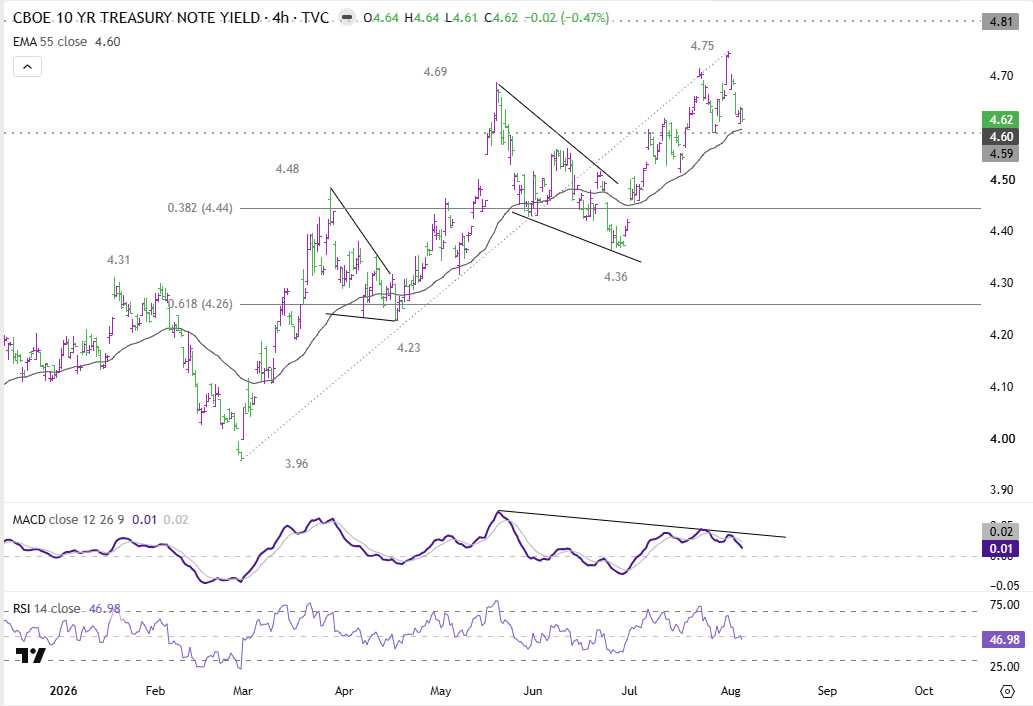Click the gray 0.02 MACD signal label
Viewport: 1033px width, 706px height.
[x=1001, y=532]
